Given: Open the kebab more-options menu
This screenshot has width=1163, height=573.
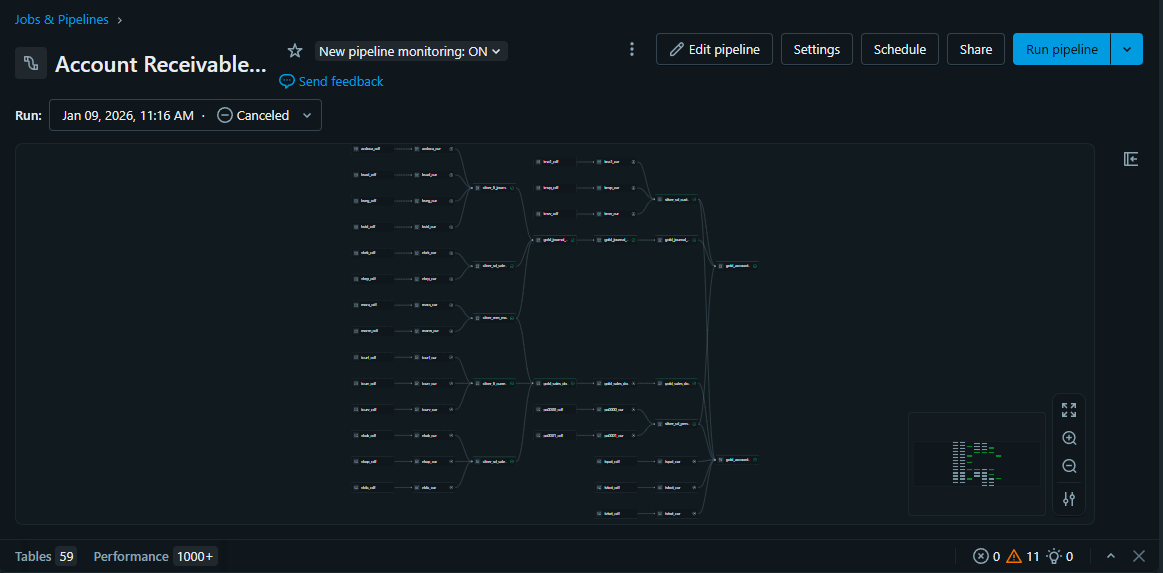Looking at the screenshot, I should pyautogui.click(x=631, y=50).
